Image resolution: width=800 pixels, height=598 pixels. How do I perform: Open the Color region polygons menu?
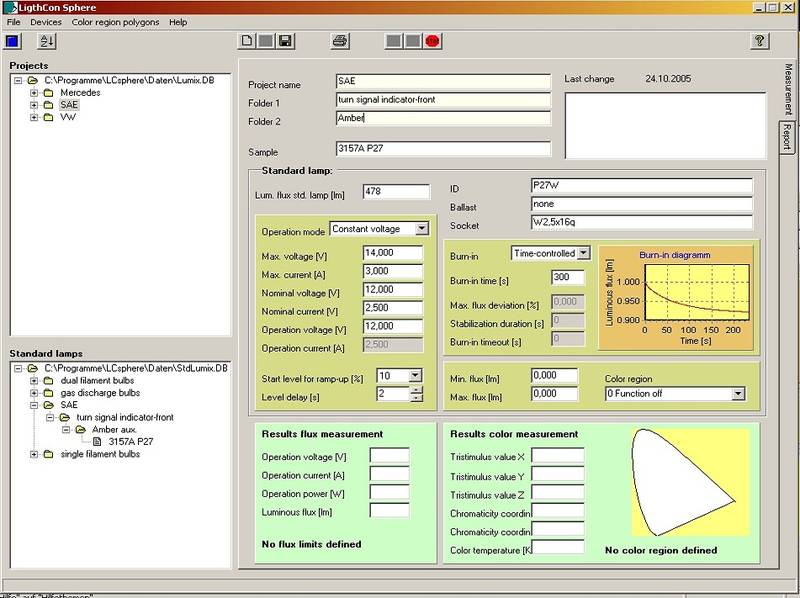pos(116,21)
